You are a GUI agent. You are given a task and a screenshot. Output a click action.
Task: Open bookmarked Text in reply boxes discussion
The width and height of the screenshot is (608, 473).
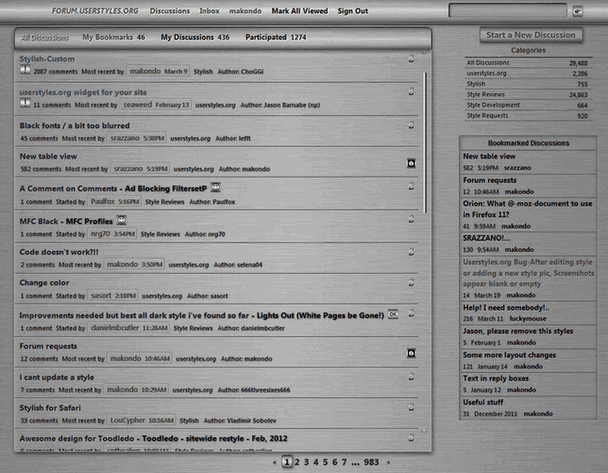[496, 378]
